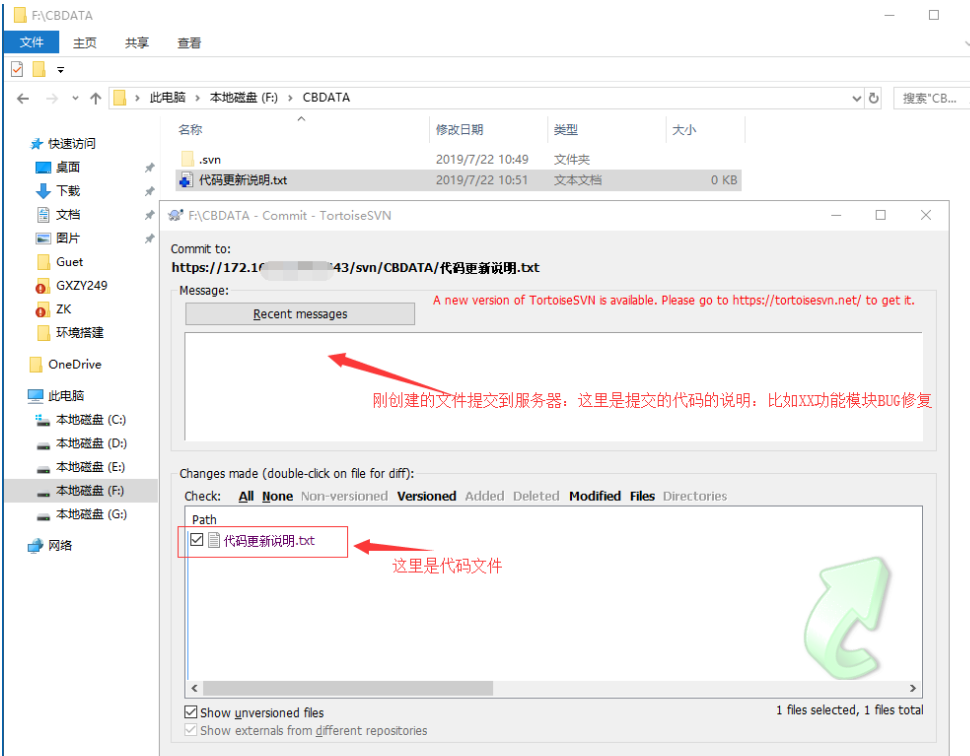Click the pin icon beside 图片
This screenshot has height=756, width=970.
point(149,238)
